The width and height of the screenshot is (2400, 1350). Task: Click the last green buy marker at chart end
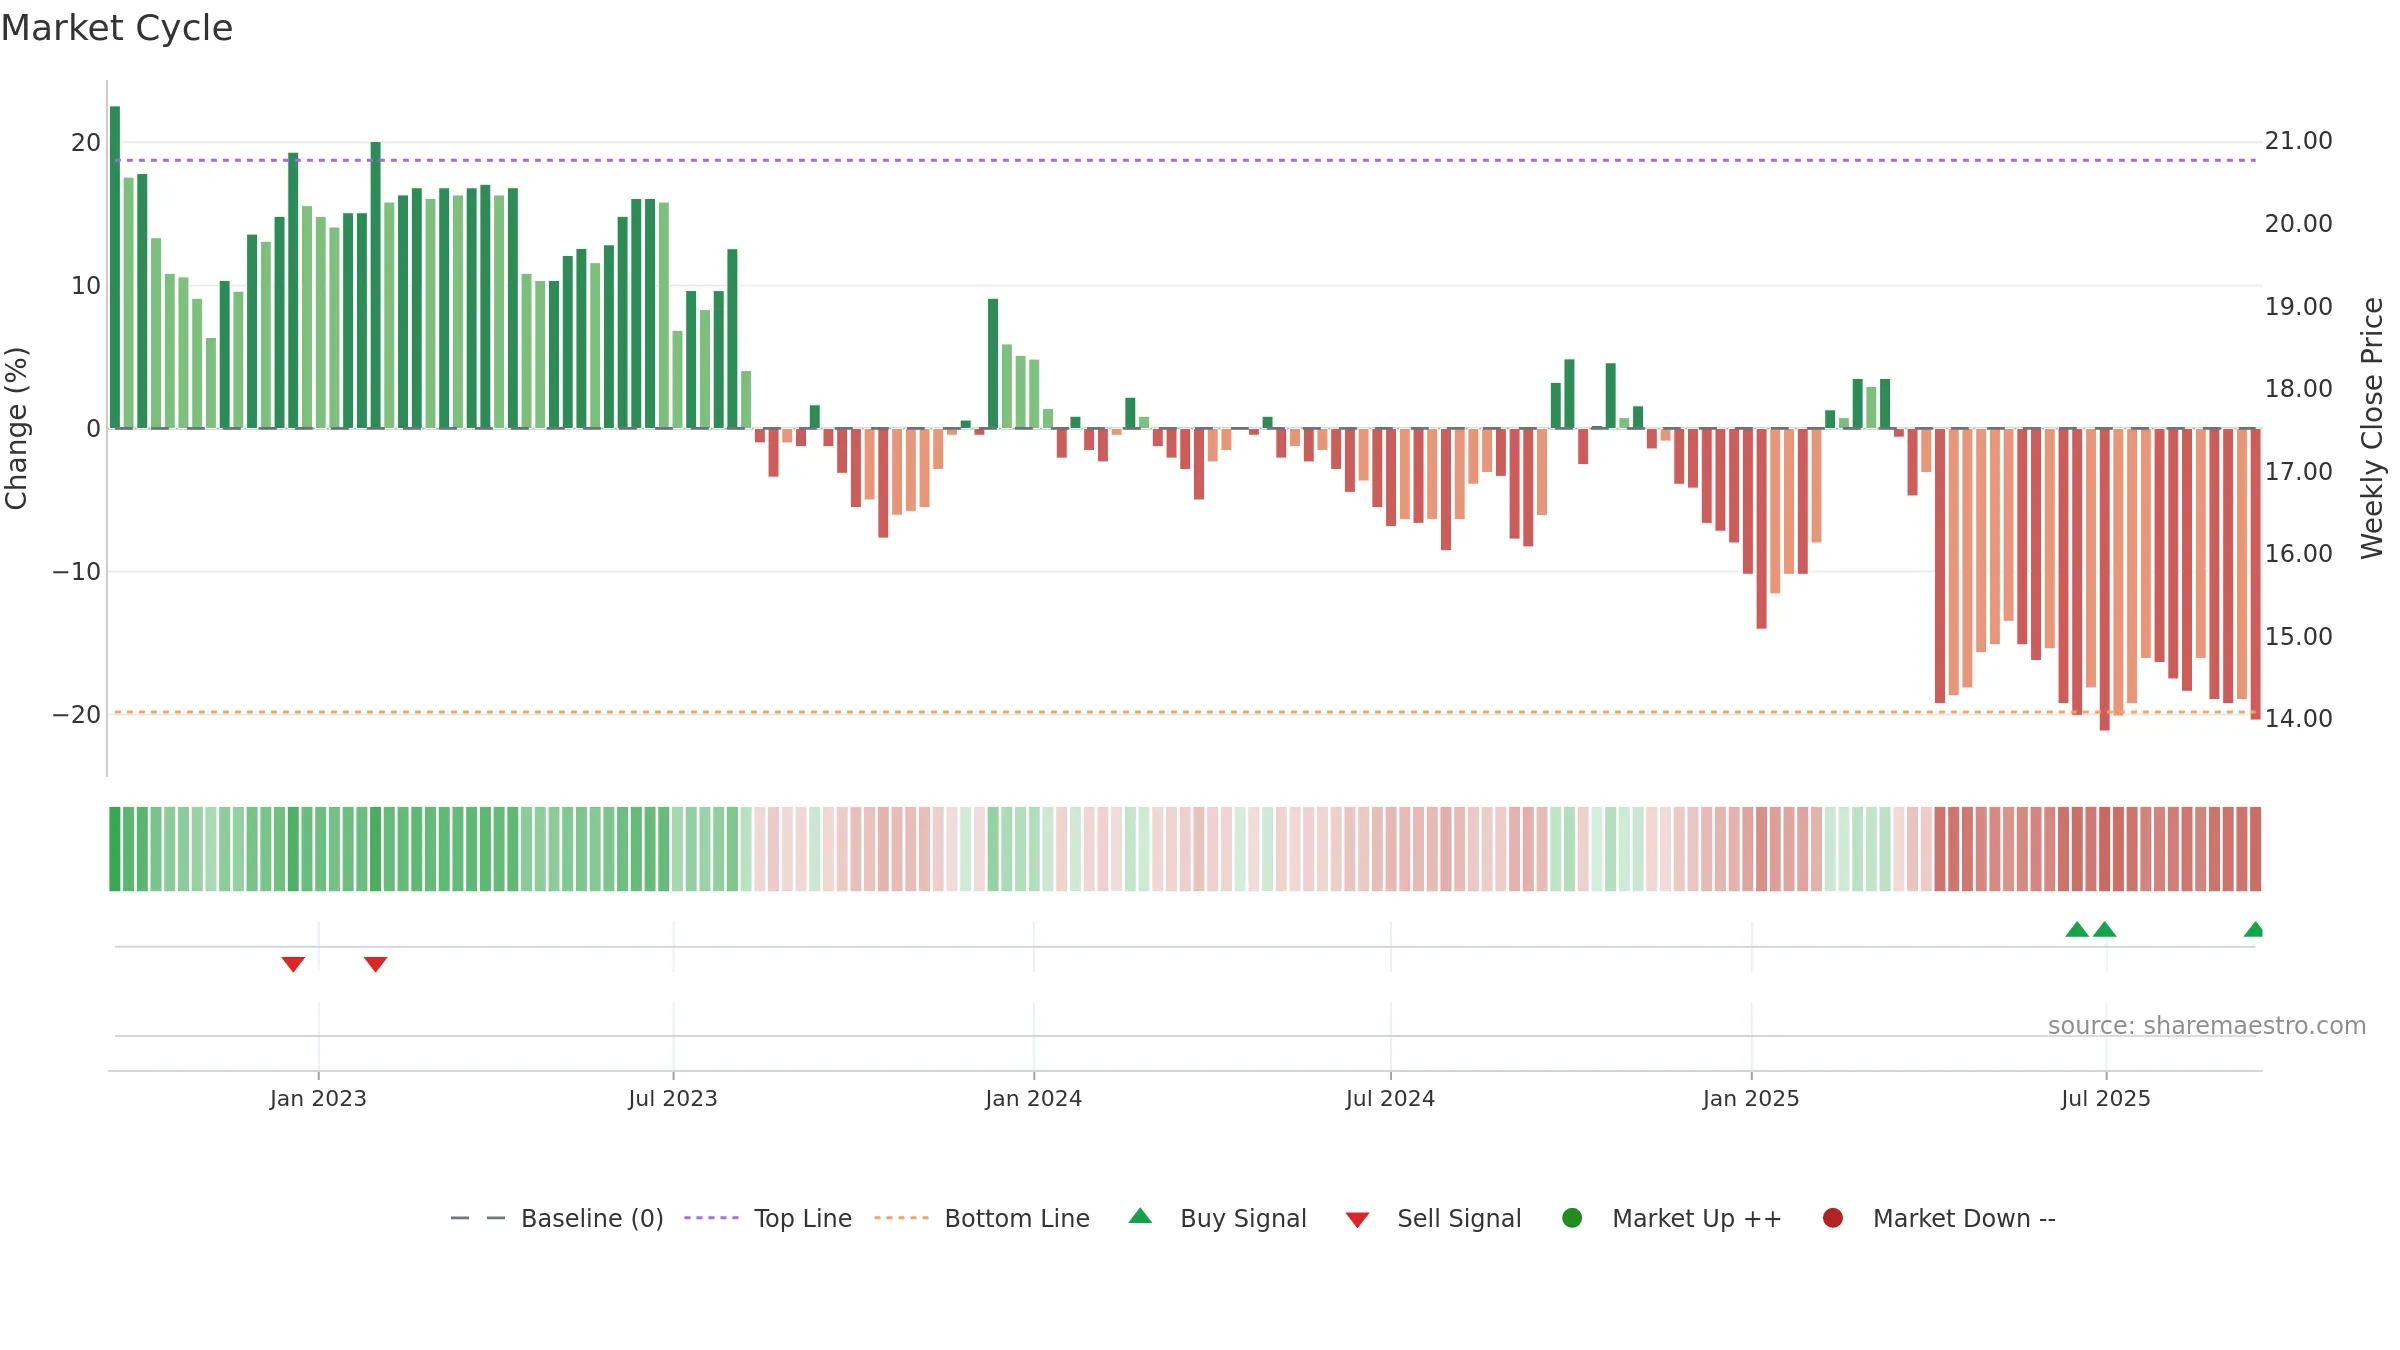coord(2254,929)
